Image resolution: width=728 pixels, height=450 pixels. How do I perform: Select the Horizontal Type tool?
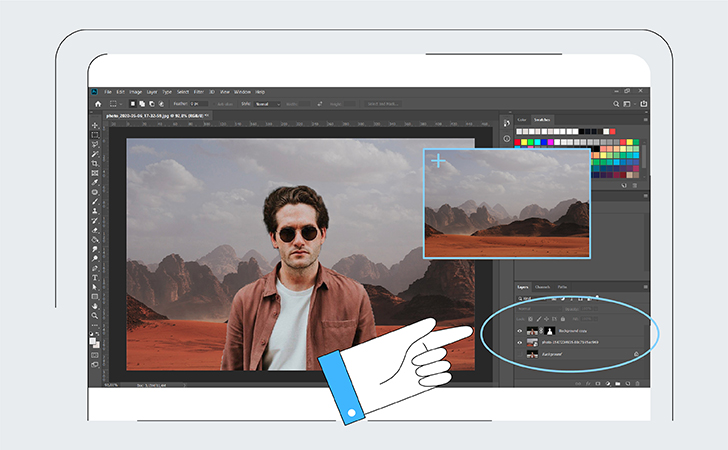(x=95, y=278)
